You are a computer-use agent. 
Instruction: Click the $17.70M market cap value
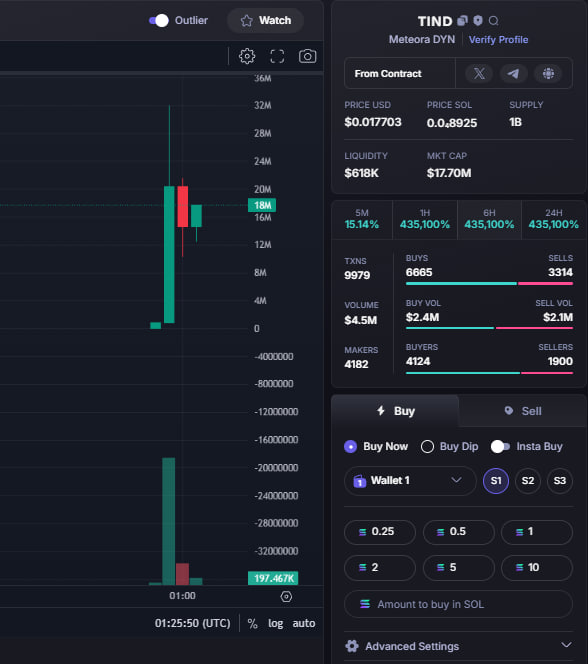[x=449, y=173]
